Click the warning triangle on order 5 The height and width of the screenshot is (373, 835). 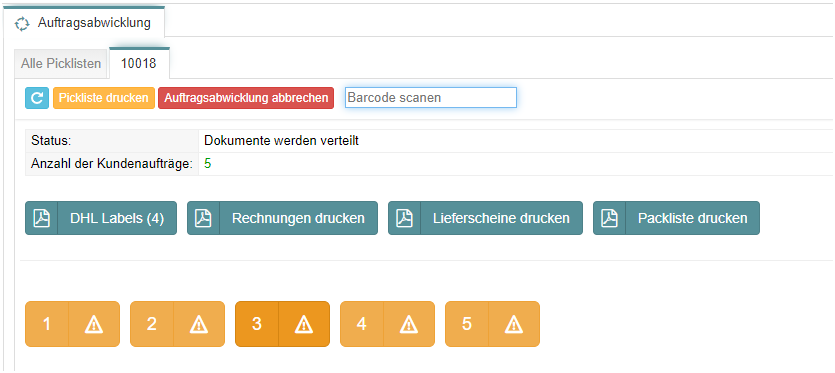click(514, 324)
